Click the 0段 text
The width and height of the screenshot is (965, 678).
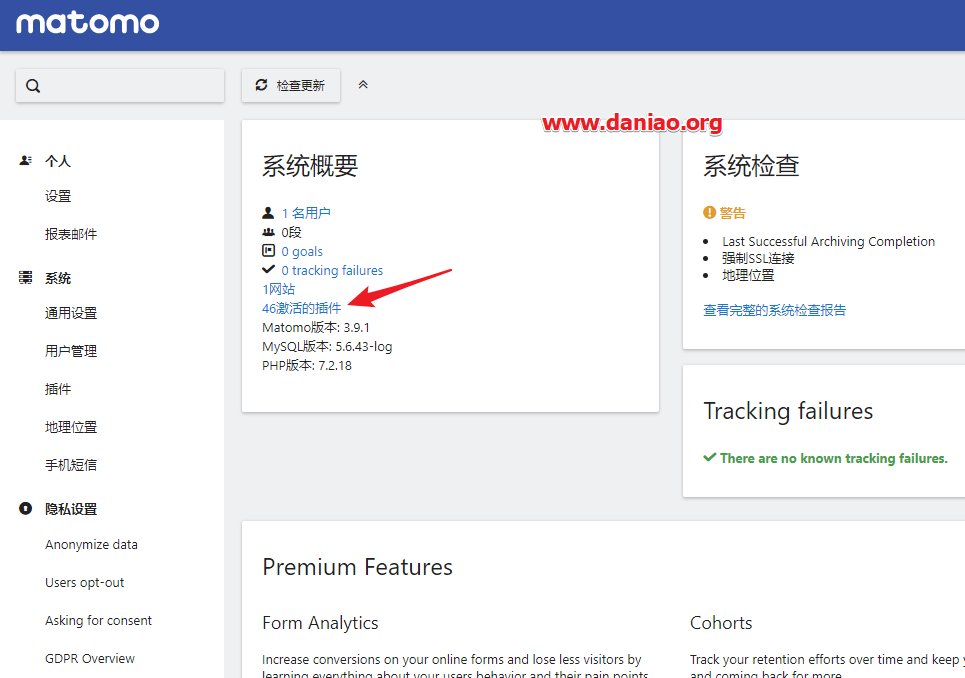[292, 232]
